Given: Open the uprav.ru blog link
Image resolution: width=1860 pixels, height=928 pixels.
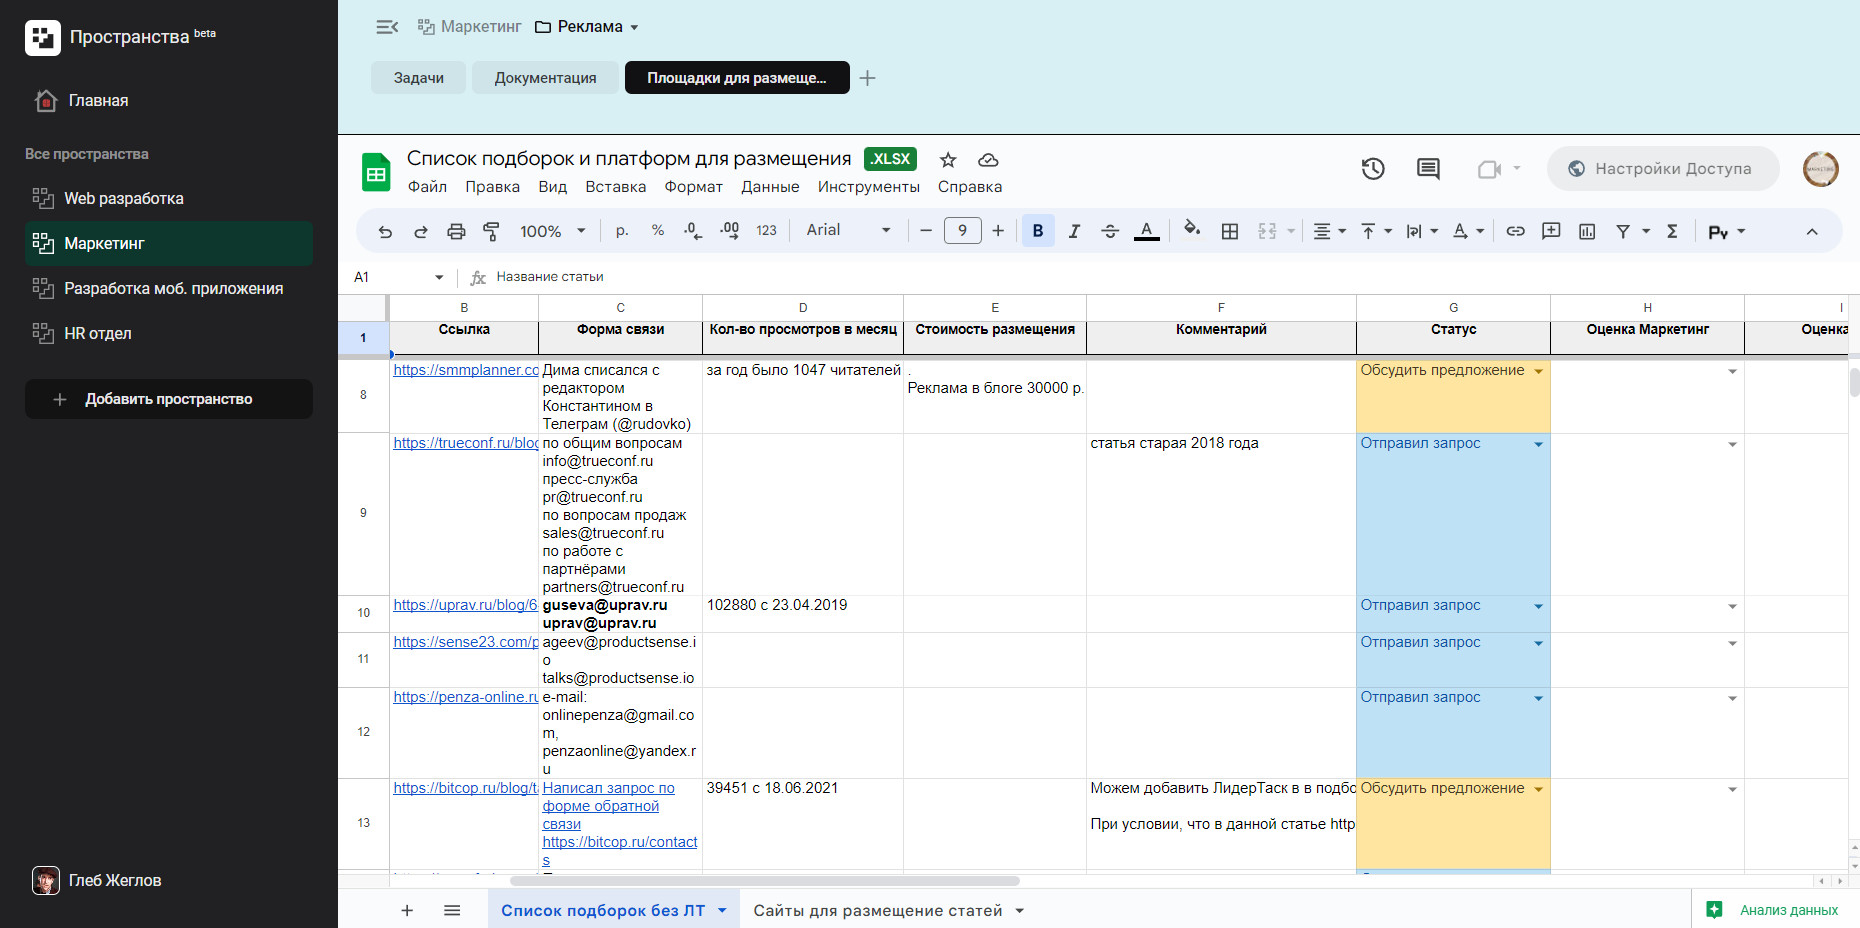Looking at the screenshot, I should [x=465, y=605].
